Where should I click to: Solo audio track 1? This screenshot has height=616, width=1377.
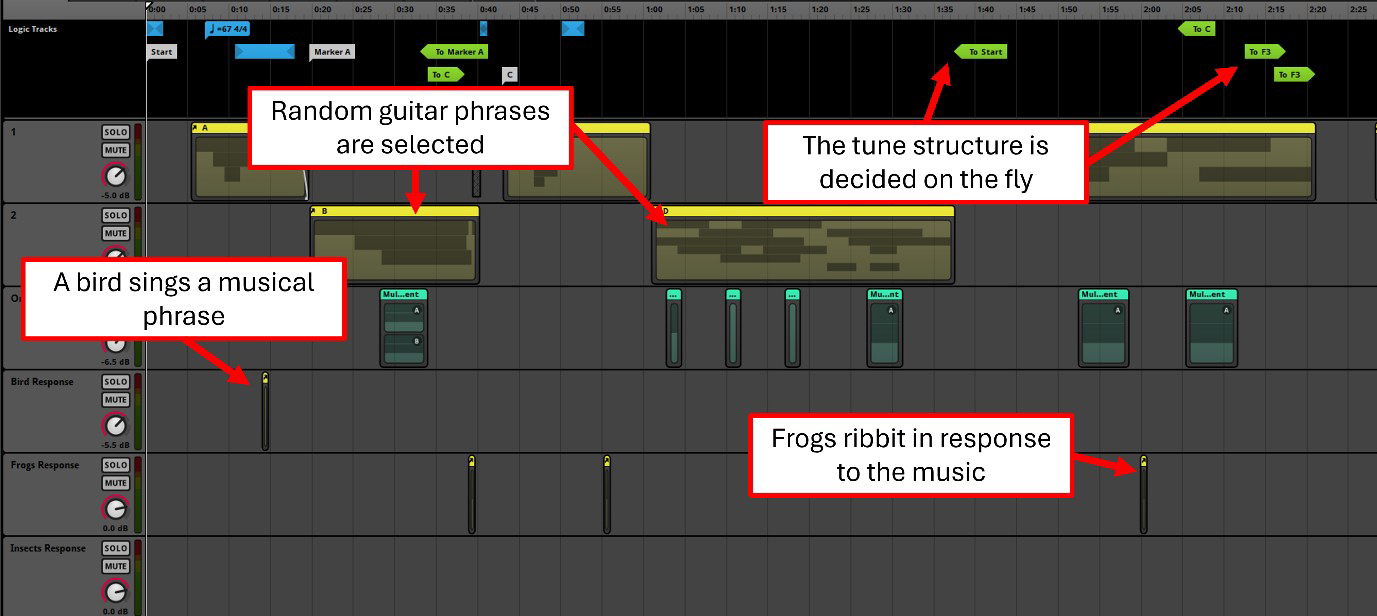pos(115,133)
